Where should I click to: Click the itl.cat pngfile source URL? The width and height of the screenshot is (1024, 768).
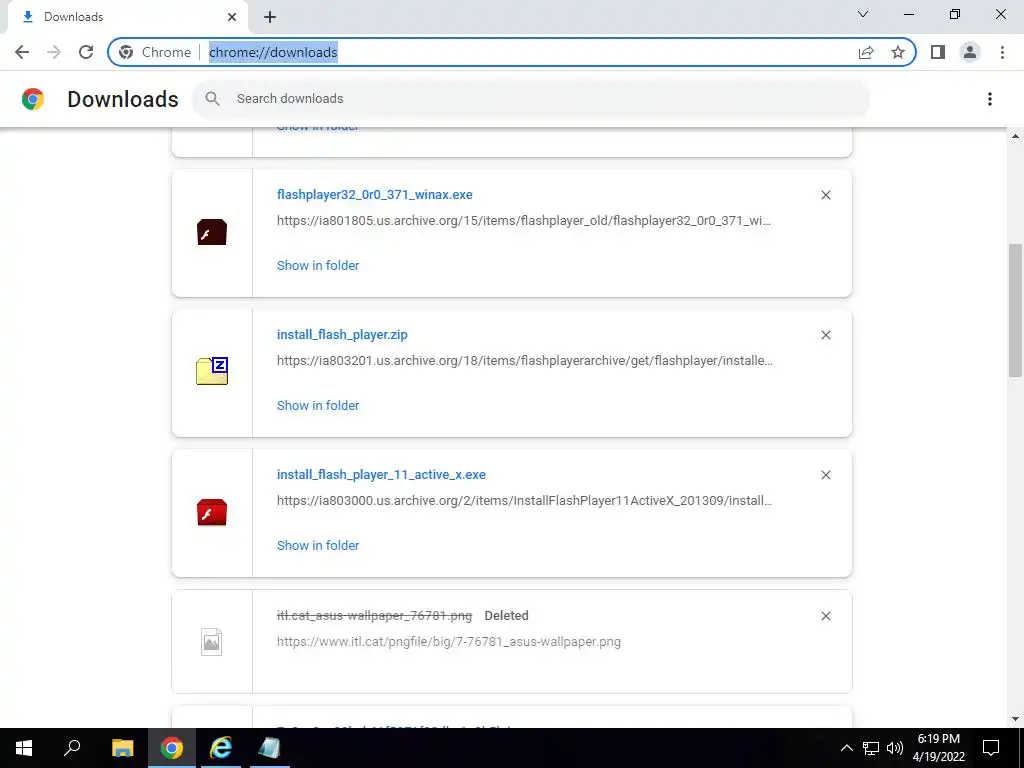(449, 642)
